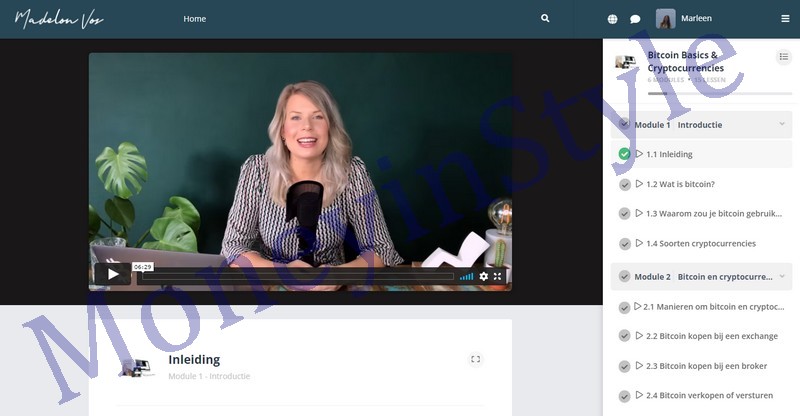Collapse Module 1 Introductie section

[x=782, y=125]
